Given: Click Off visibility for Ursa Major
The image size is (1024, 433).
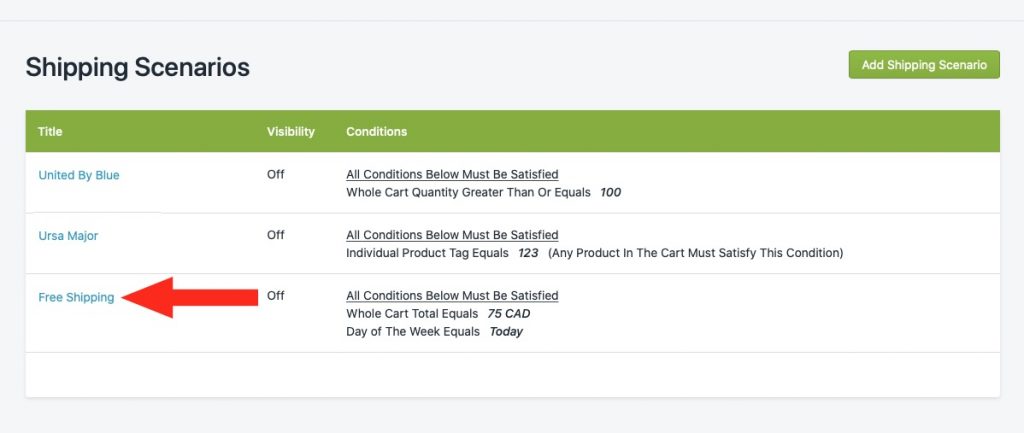Looking at the screenshot, I should tap(276, 234).
